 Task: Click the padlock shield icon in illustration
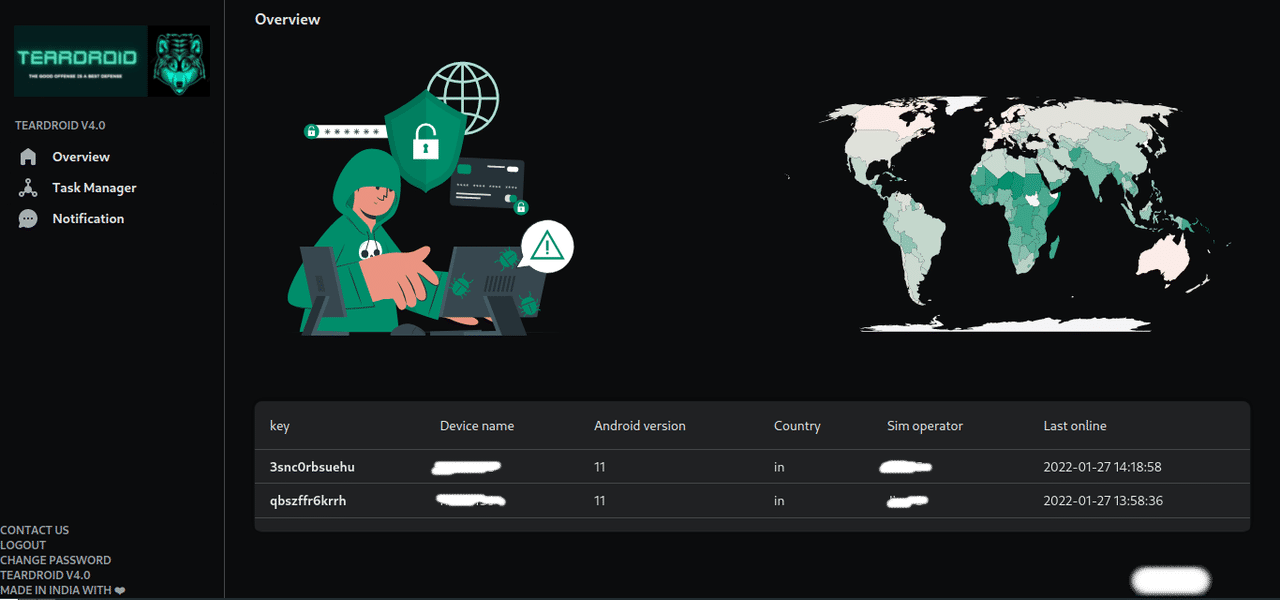tap(426, 142)
